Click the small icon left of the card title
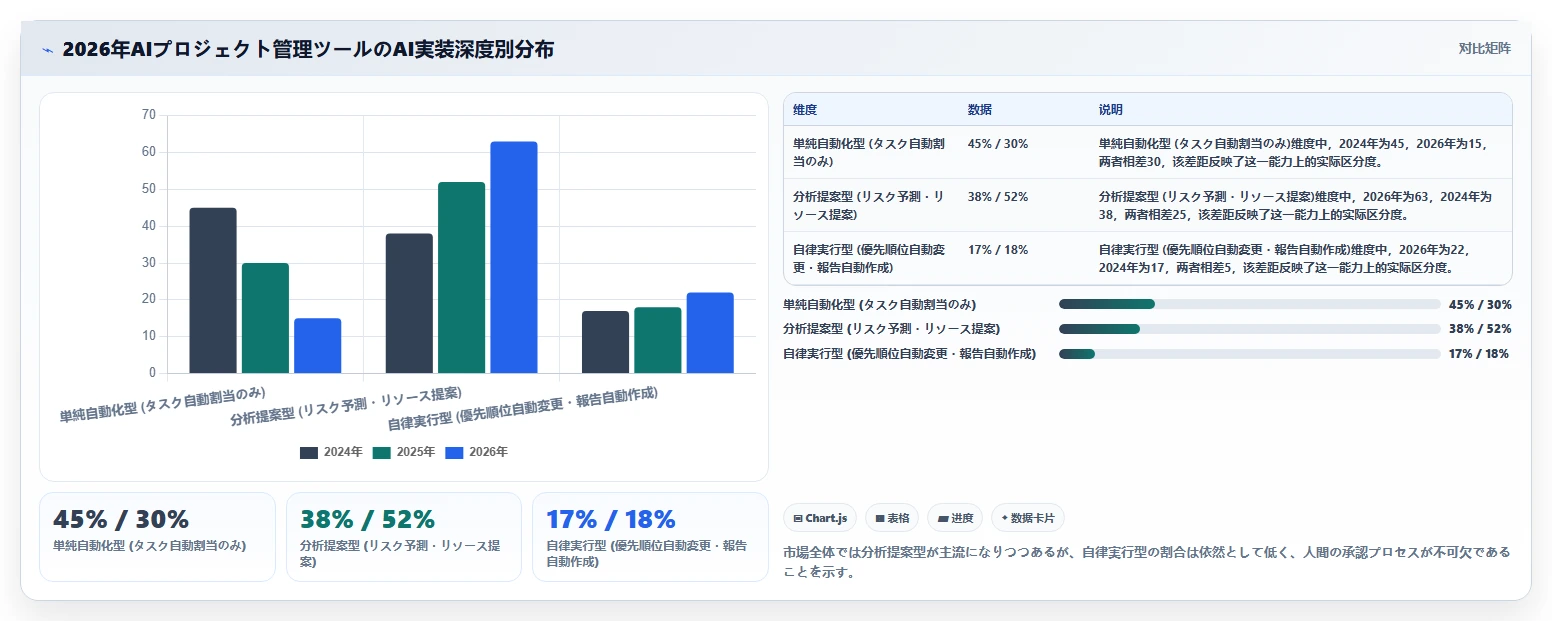This screenshot has height=621, width=1552. click(47, 50)
